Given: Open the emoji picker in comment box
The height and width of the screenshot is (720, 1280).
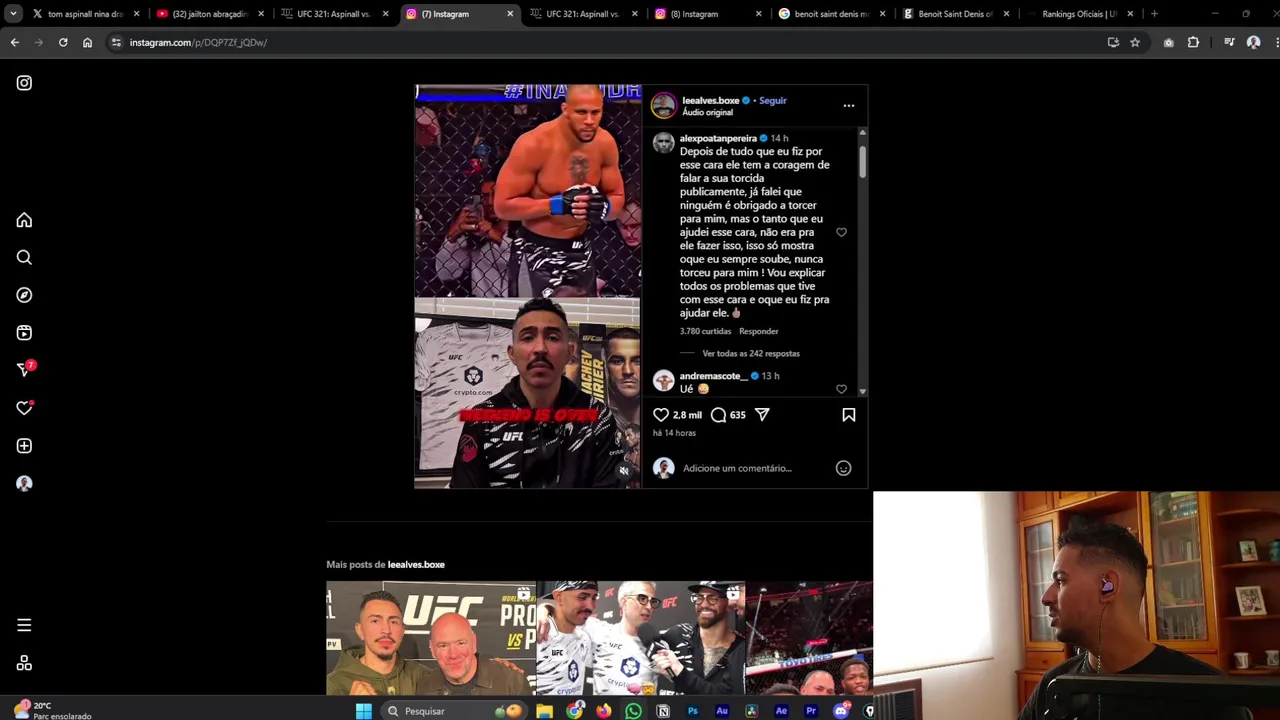Looking at the screenshot, I should click(843, 468).
